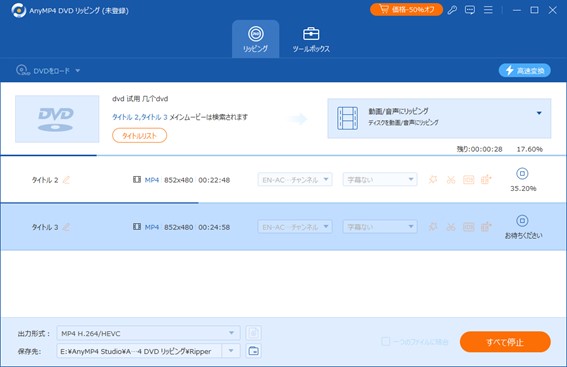Click the key register icon

(x=452, y=10)
